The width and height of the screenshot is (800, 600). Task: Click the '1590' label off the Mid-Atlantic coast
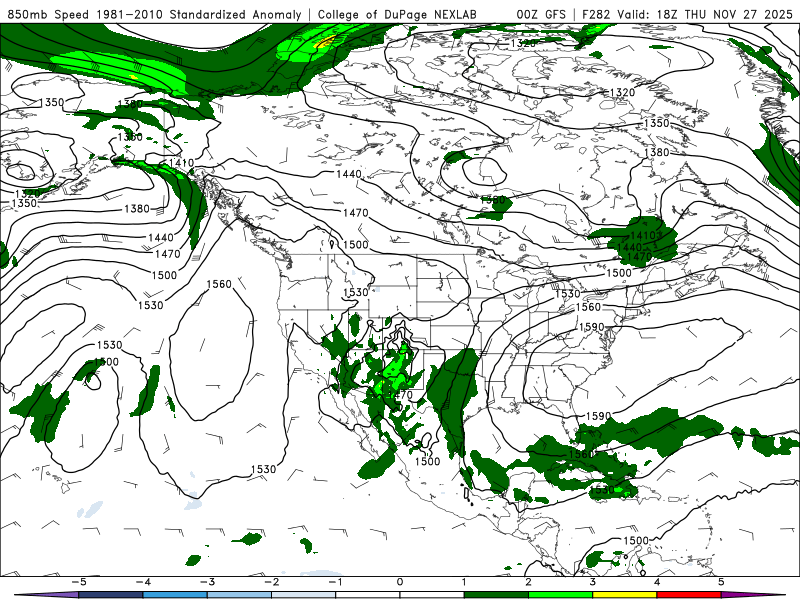coord(591,327)
